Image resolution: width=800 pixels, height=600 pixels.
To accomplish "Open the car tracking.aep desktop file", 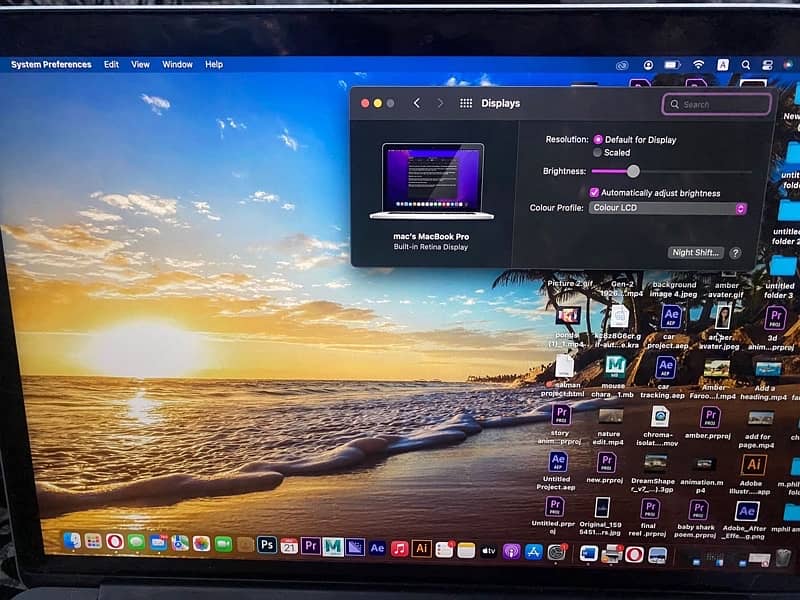I will 665,369.
